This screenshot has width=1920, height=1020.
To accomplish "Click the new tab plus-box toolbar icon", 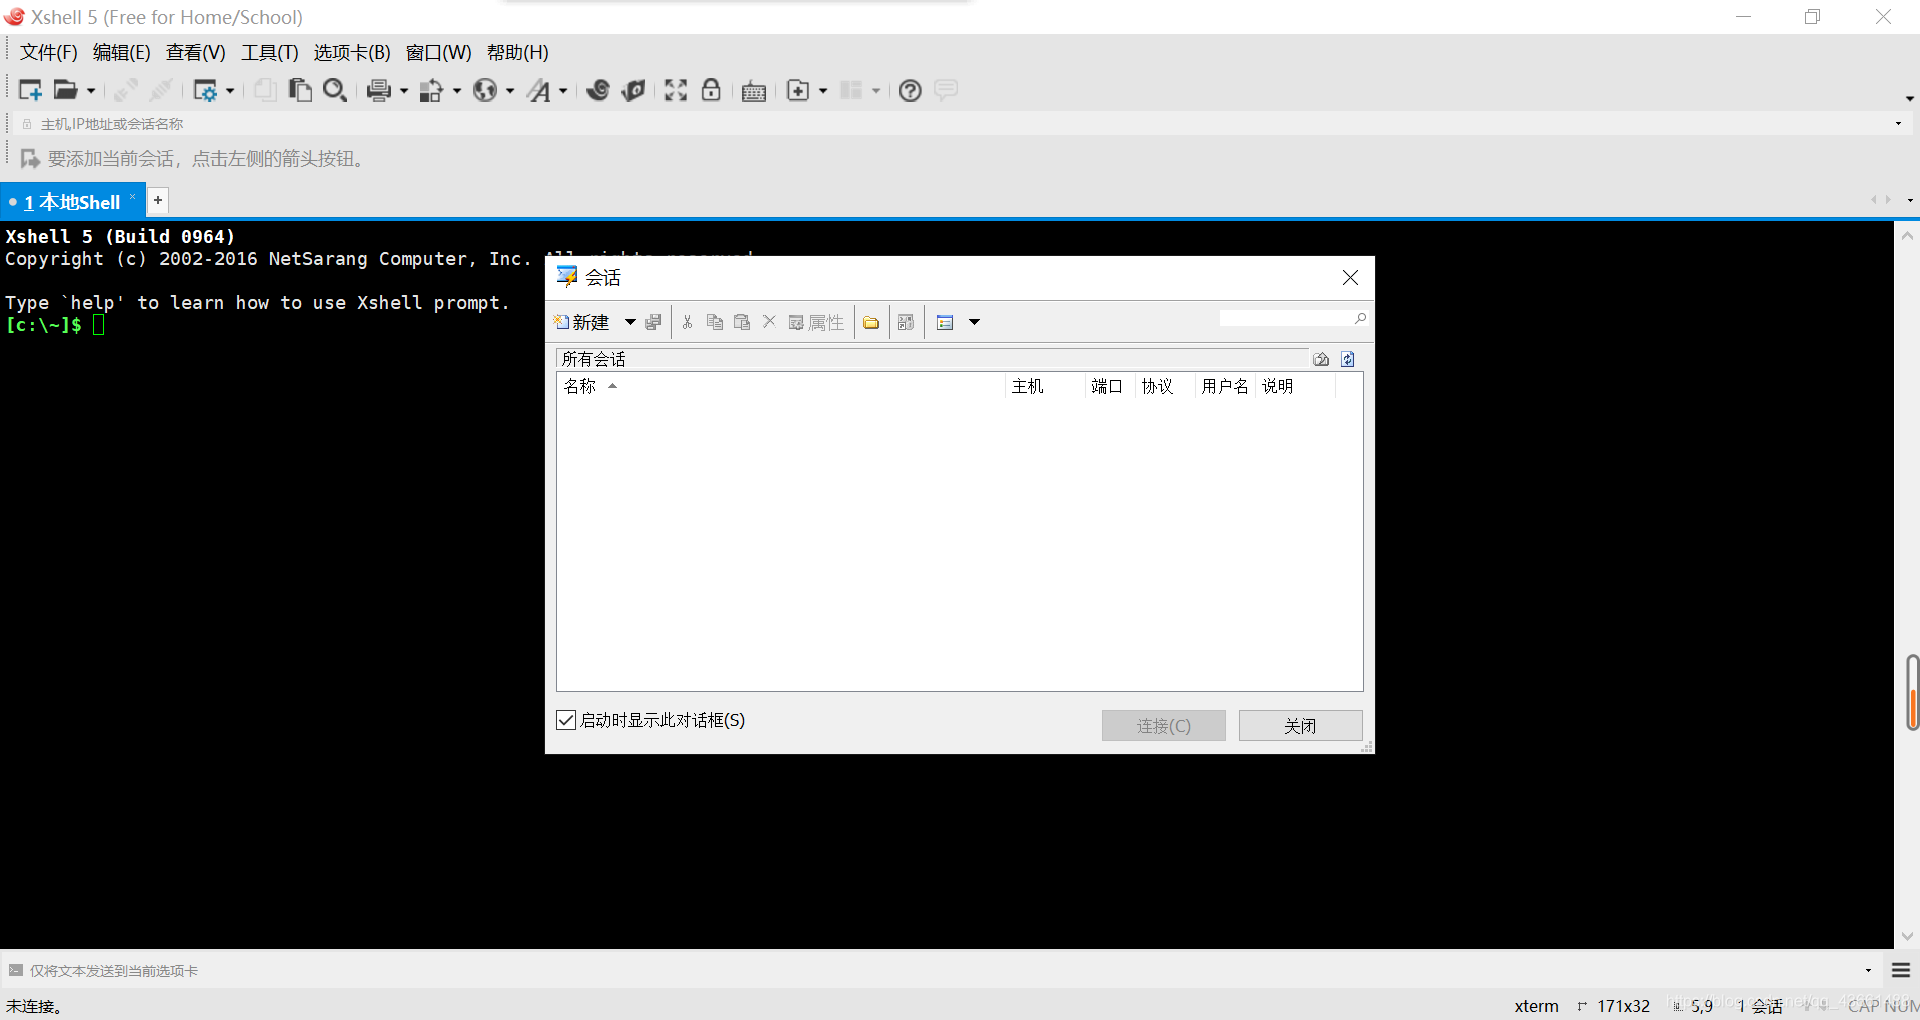I will [x=798, y=90].
